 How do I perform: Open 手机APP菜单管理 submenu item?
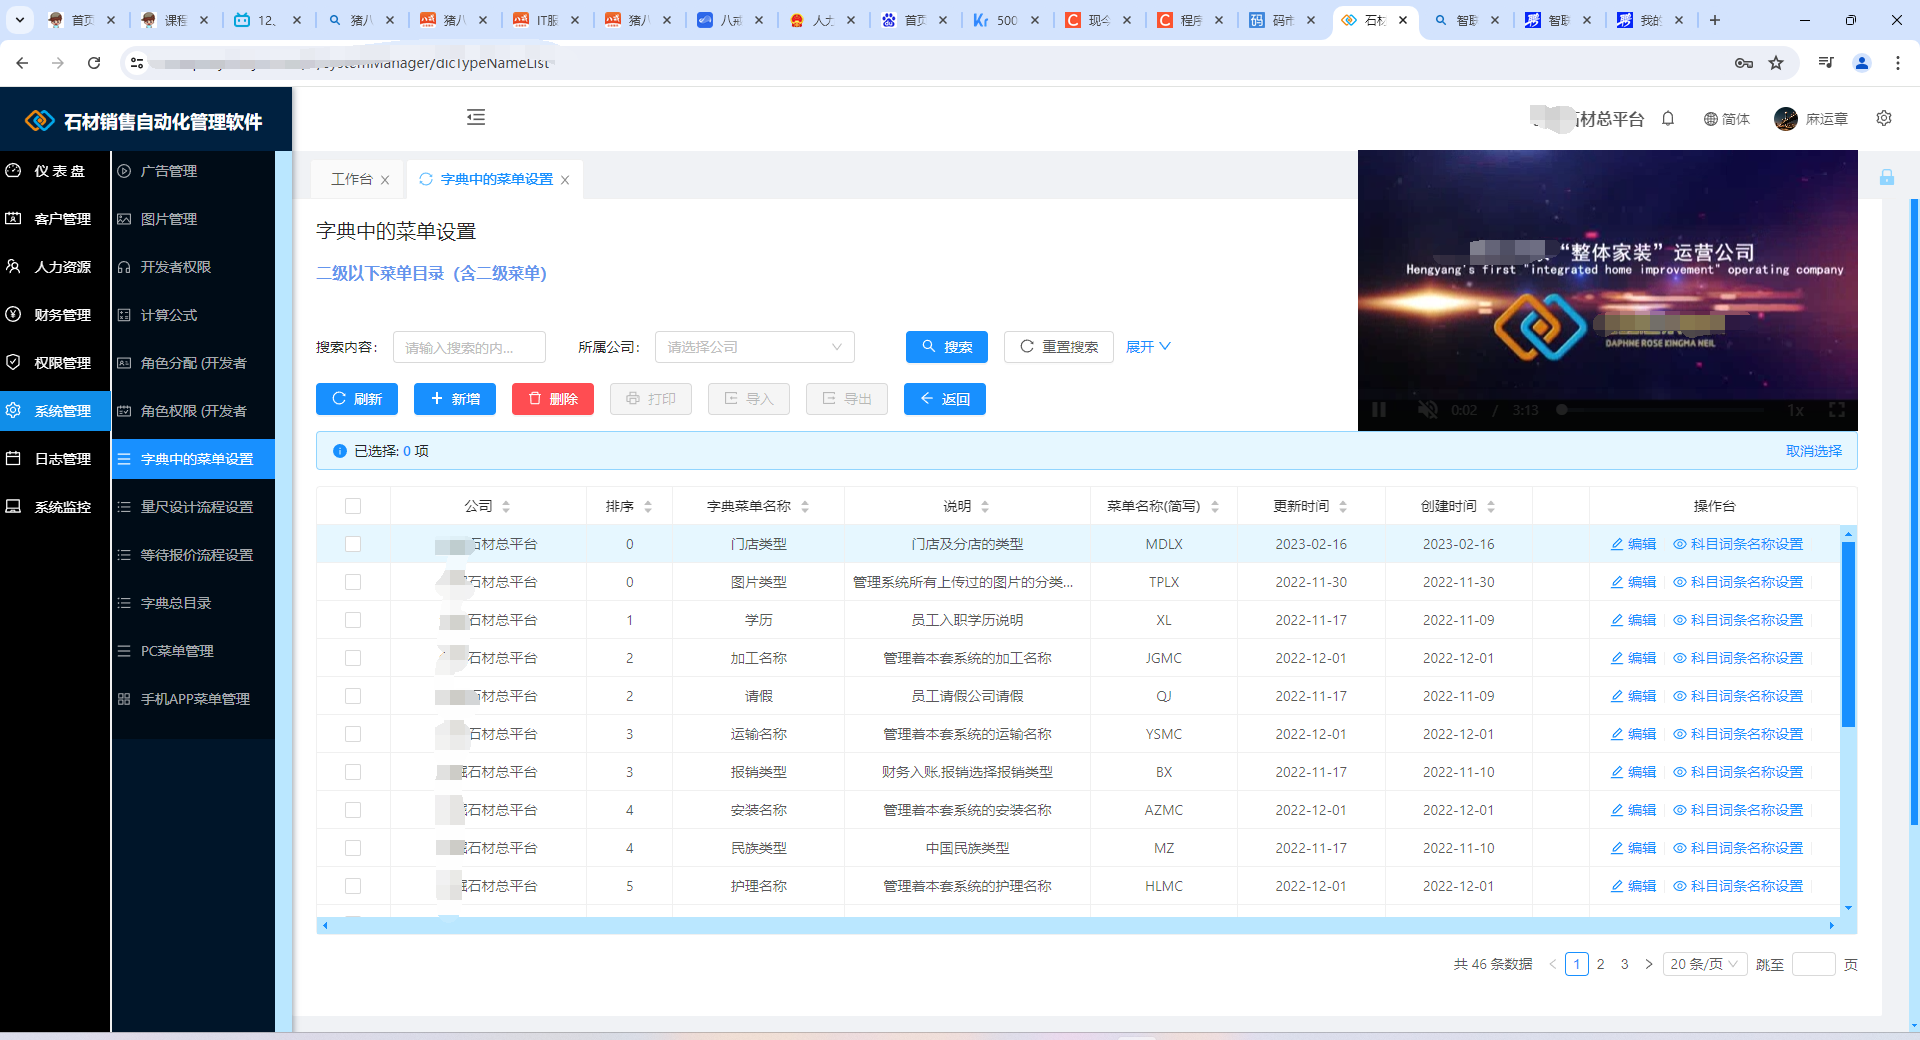193,699
